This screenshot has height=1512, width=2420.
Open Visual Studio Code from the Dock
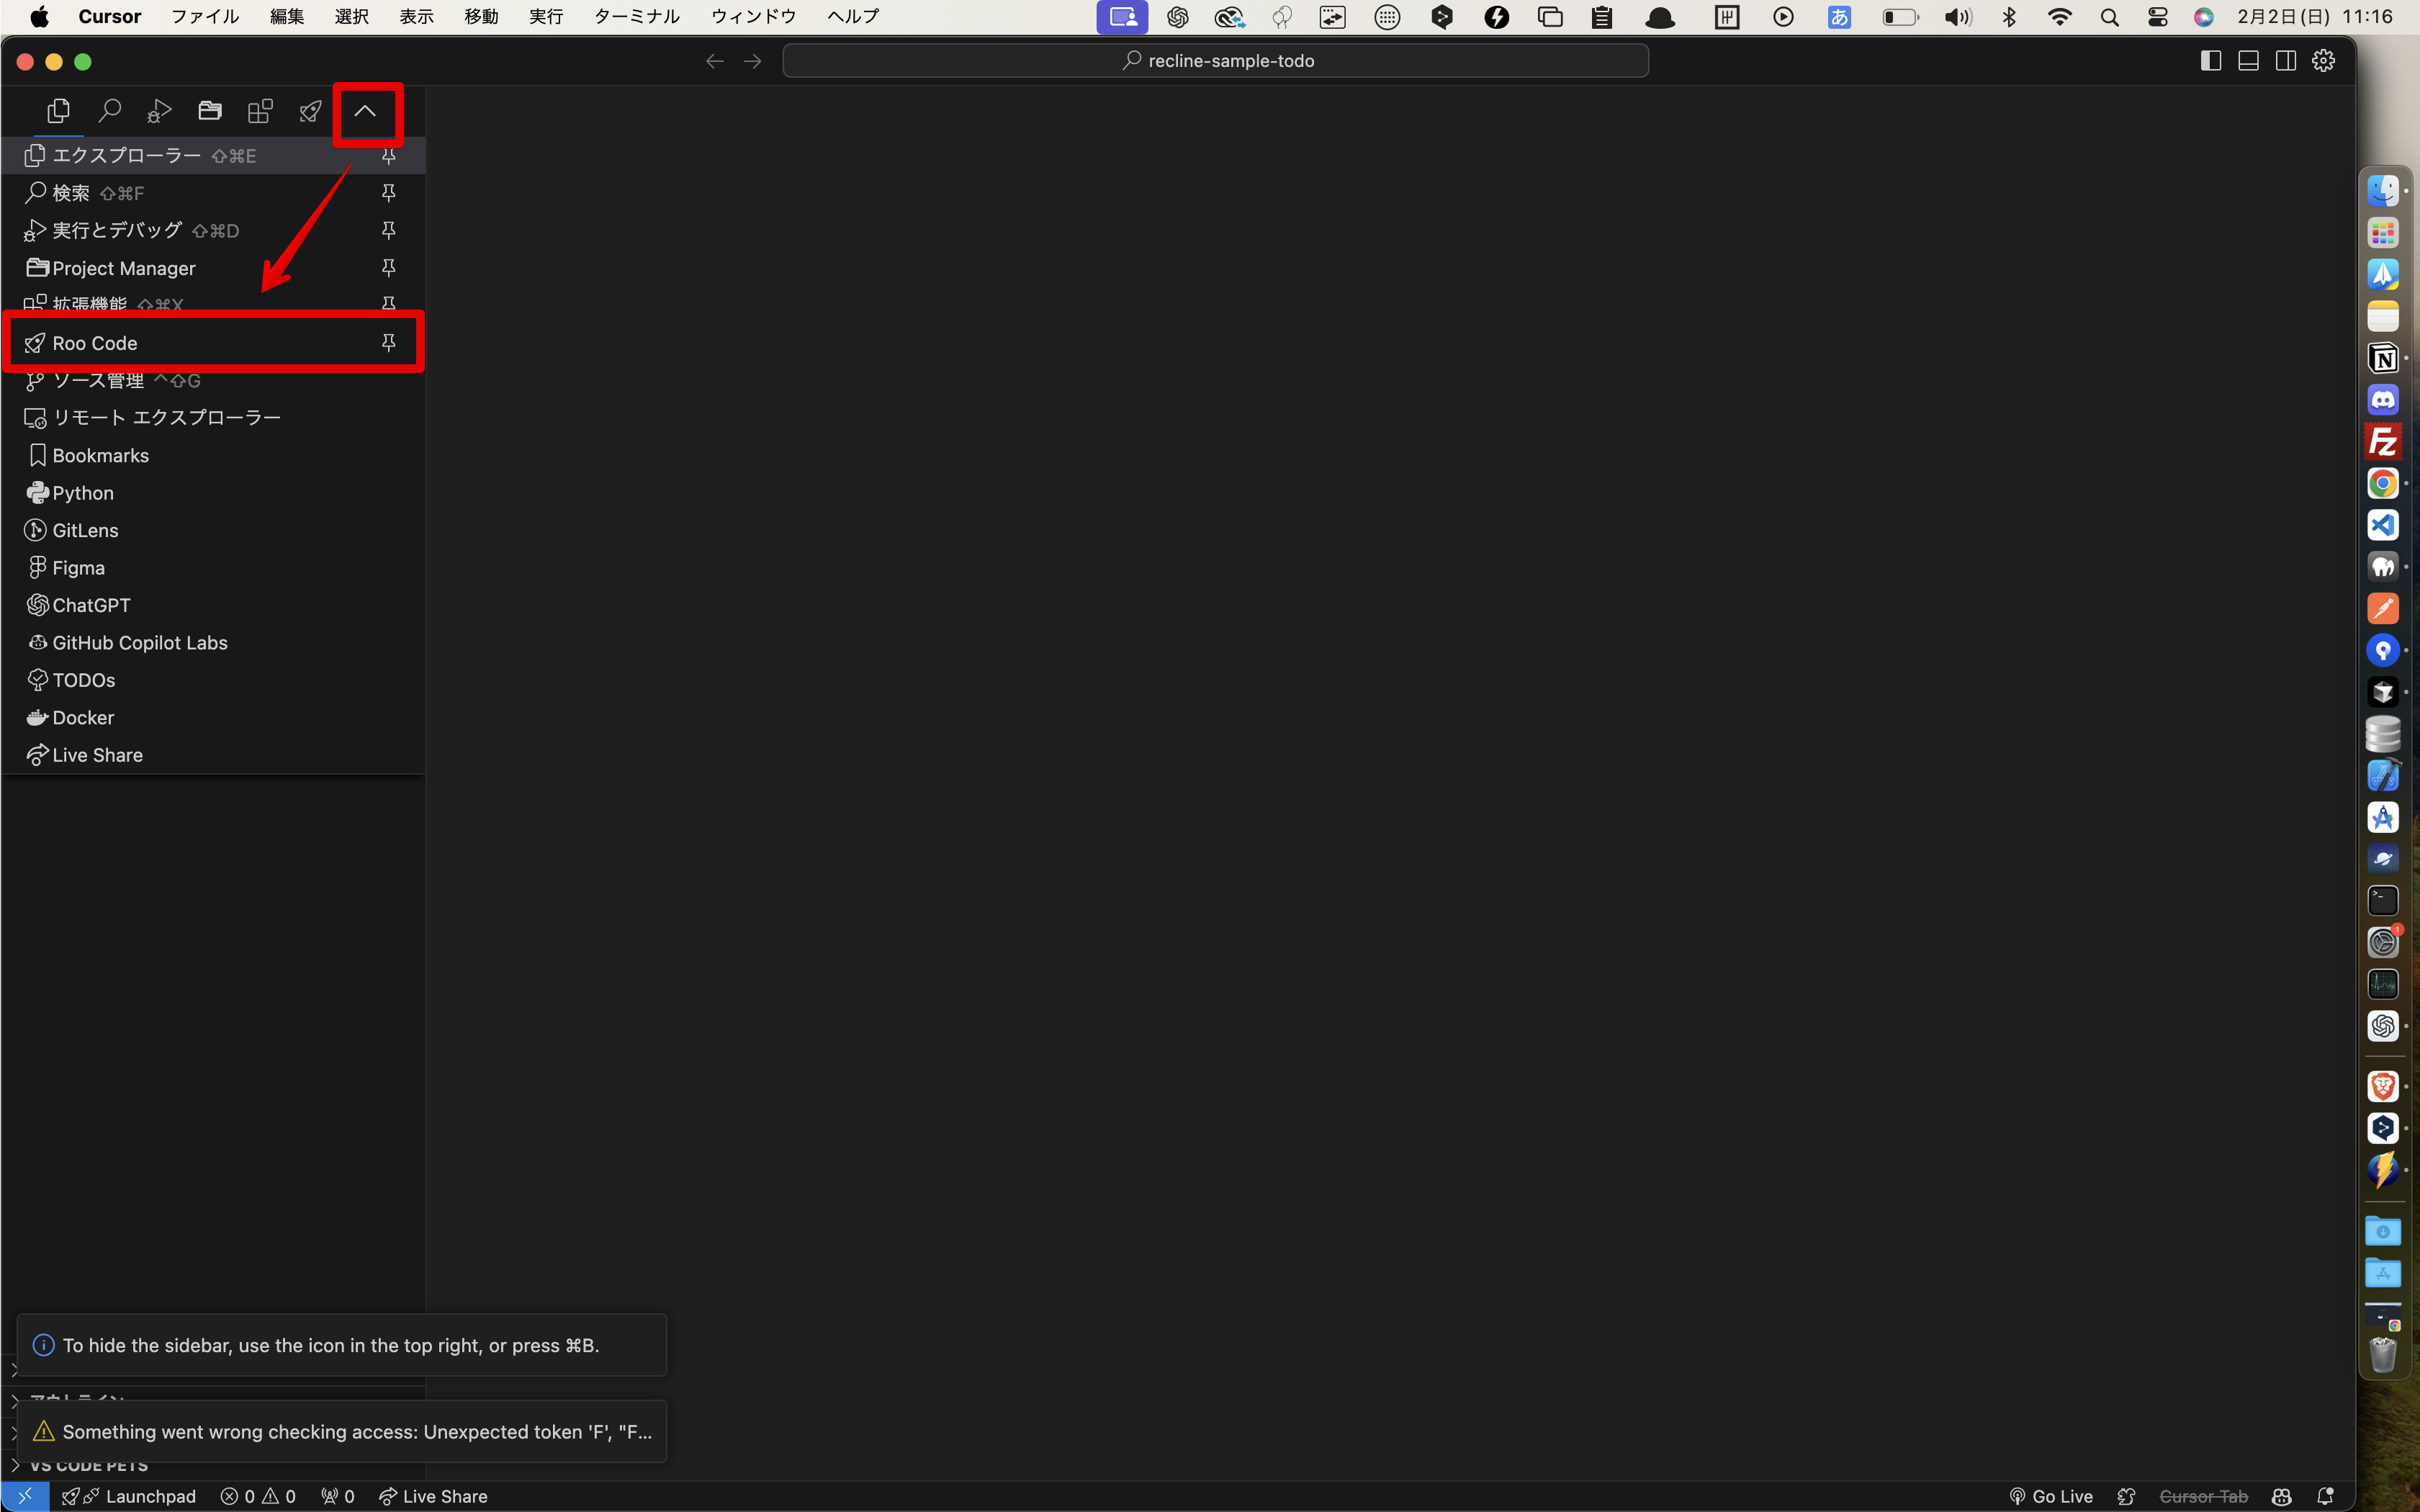2383,525
